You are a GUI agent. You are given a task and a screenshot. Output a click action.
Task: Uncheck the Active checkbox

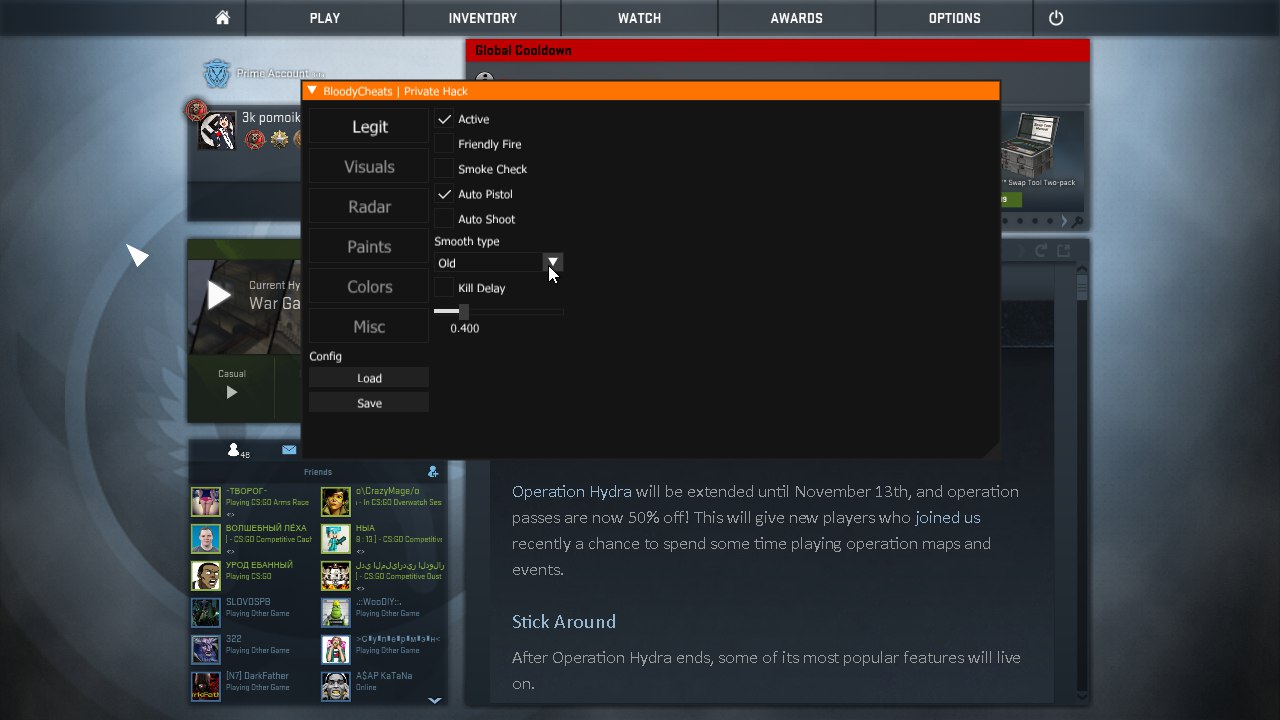point(444,119)
